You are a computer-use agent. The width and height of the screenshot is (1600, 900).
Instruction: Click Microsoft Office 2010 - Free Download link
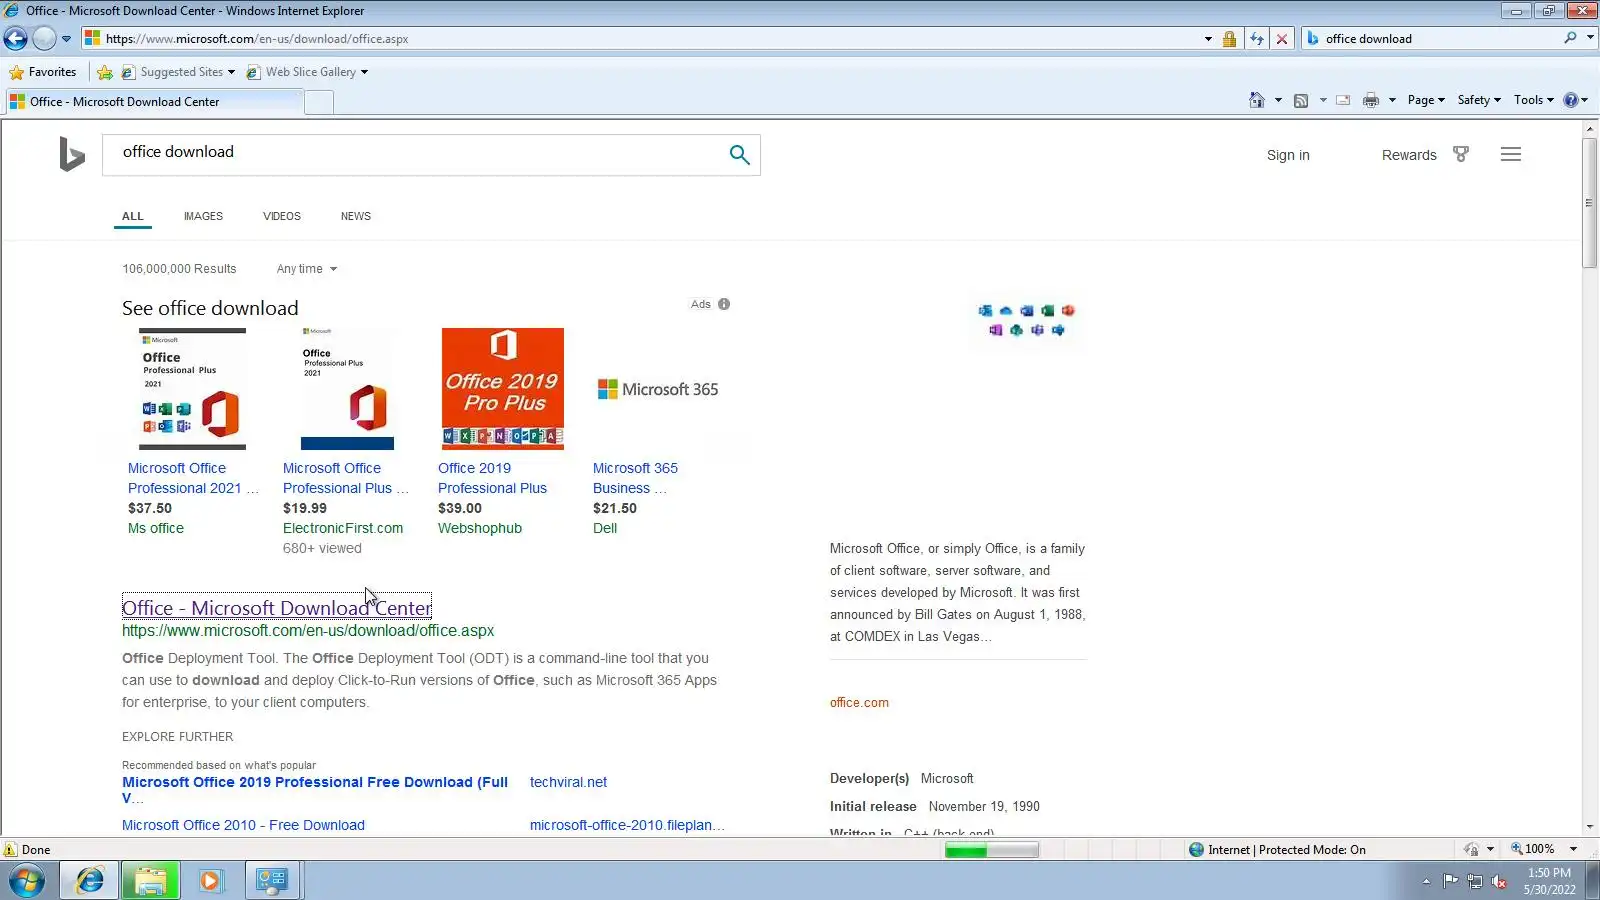[x=243, y=825]
